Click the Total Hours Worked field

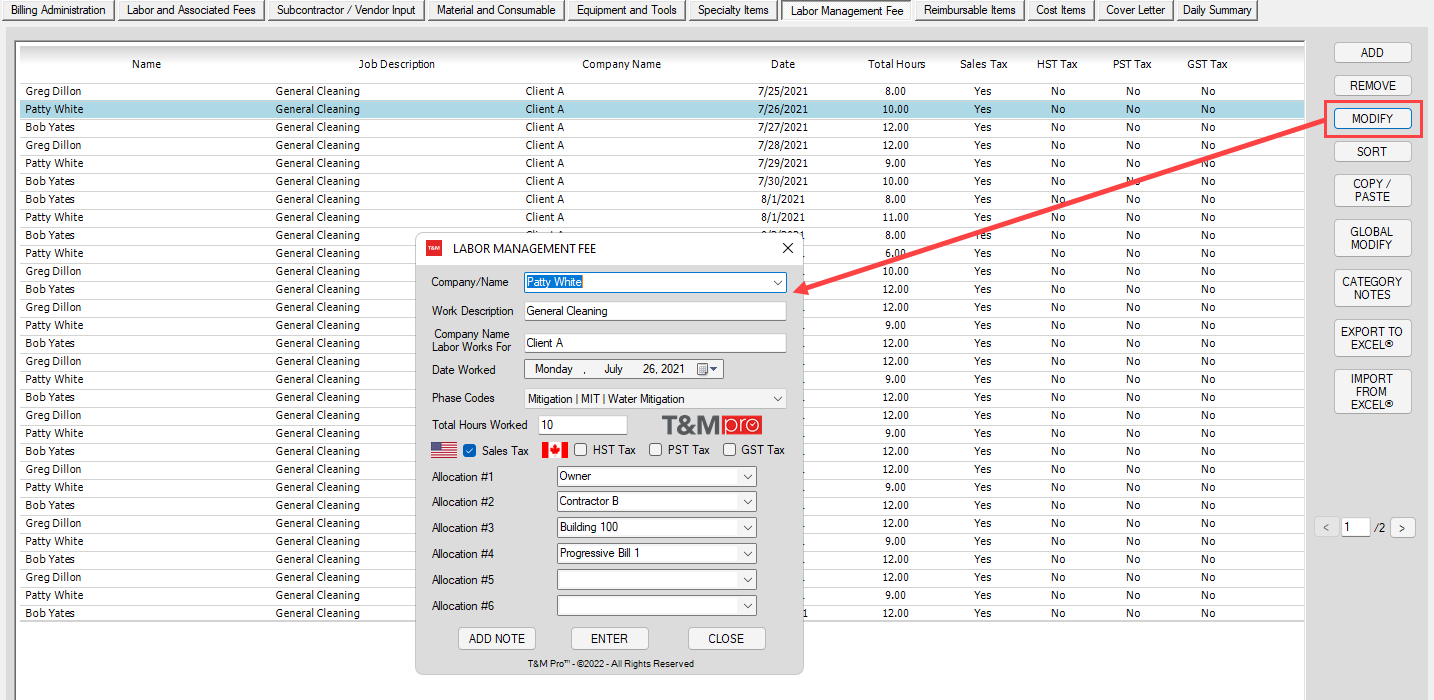582,425
